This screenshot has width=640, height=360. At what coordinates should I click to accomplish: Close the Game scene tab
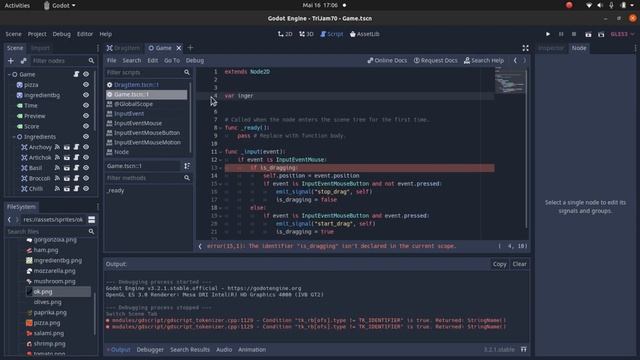coord(179,48)
